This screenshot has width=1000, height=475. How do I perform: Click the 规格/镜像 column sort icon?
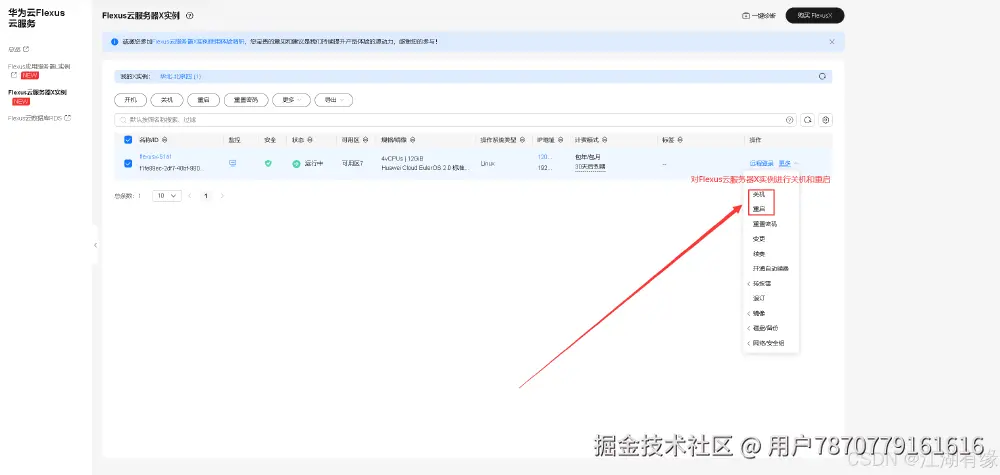[x=412, y=140]
